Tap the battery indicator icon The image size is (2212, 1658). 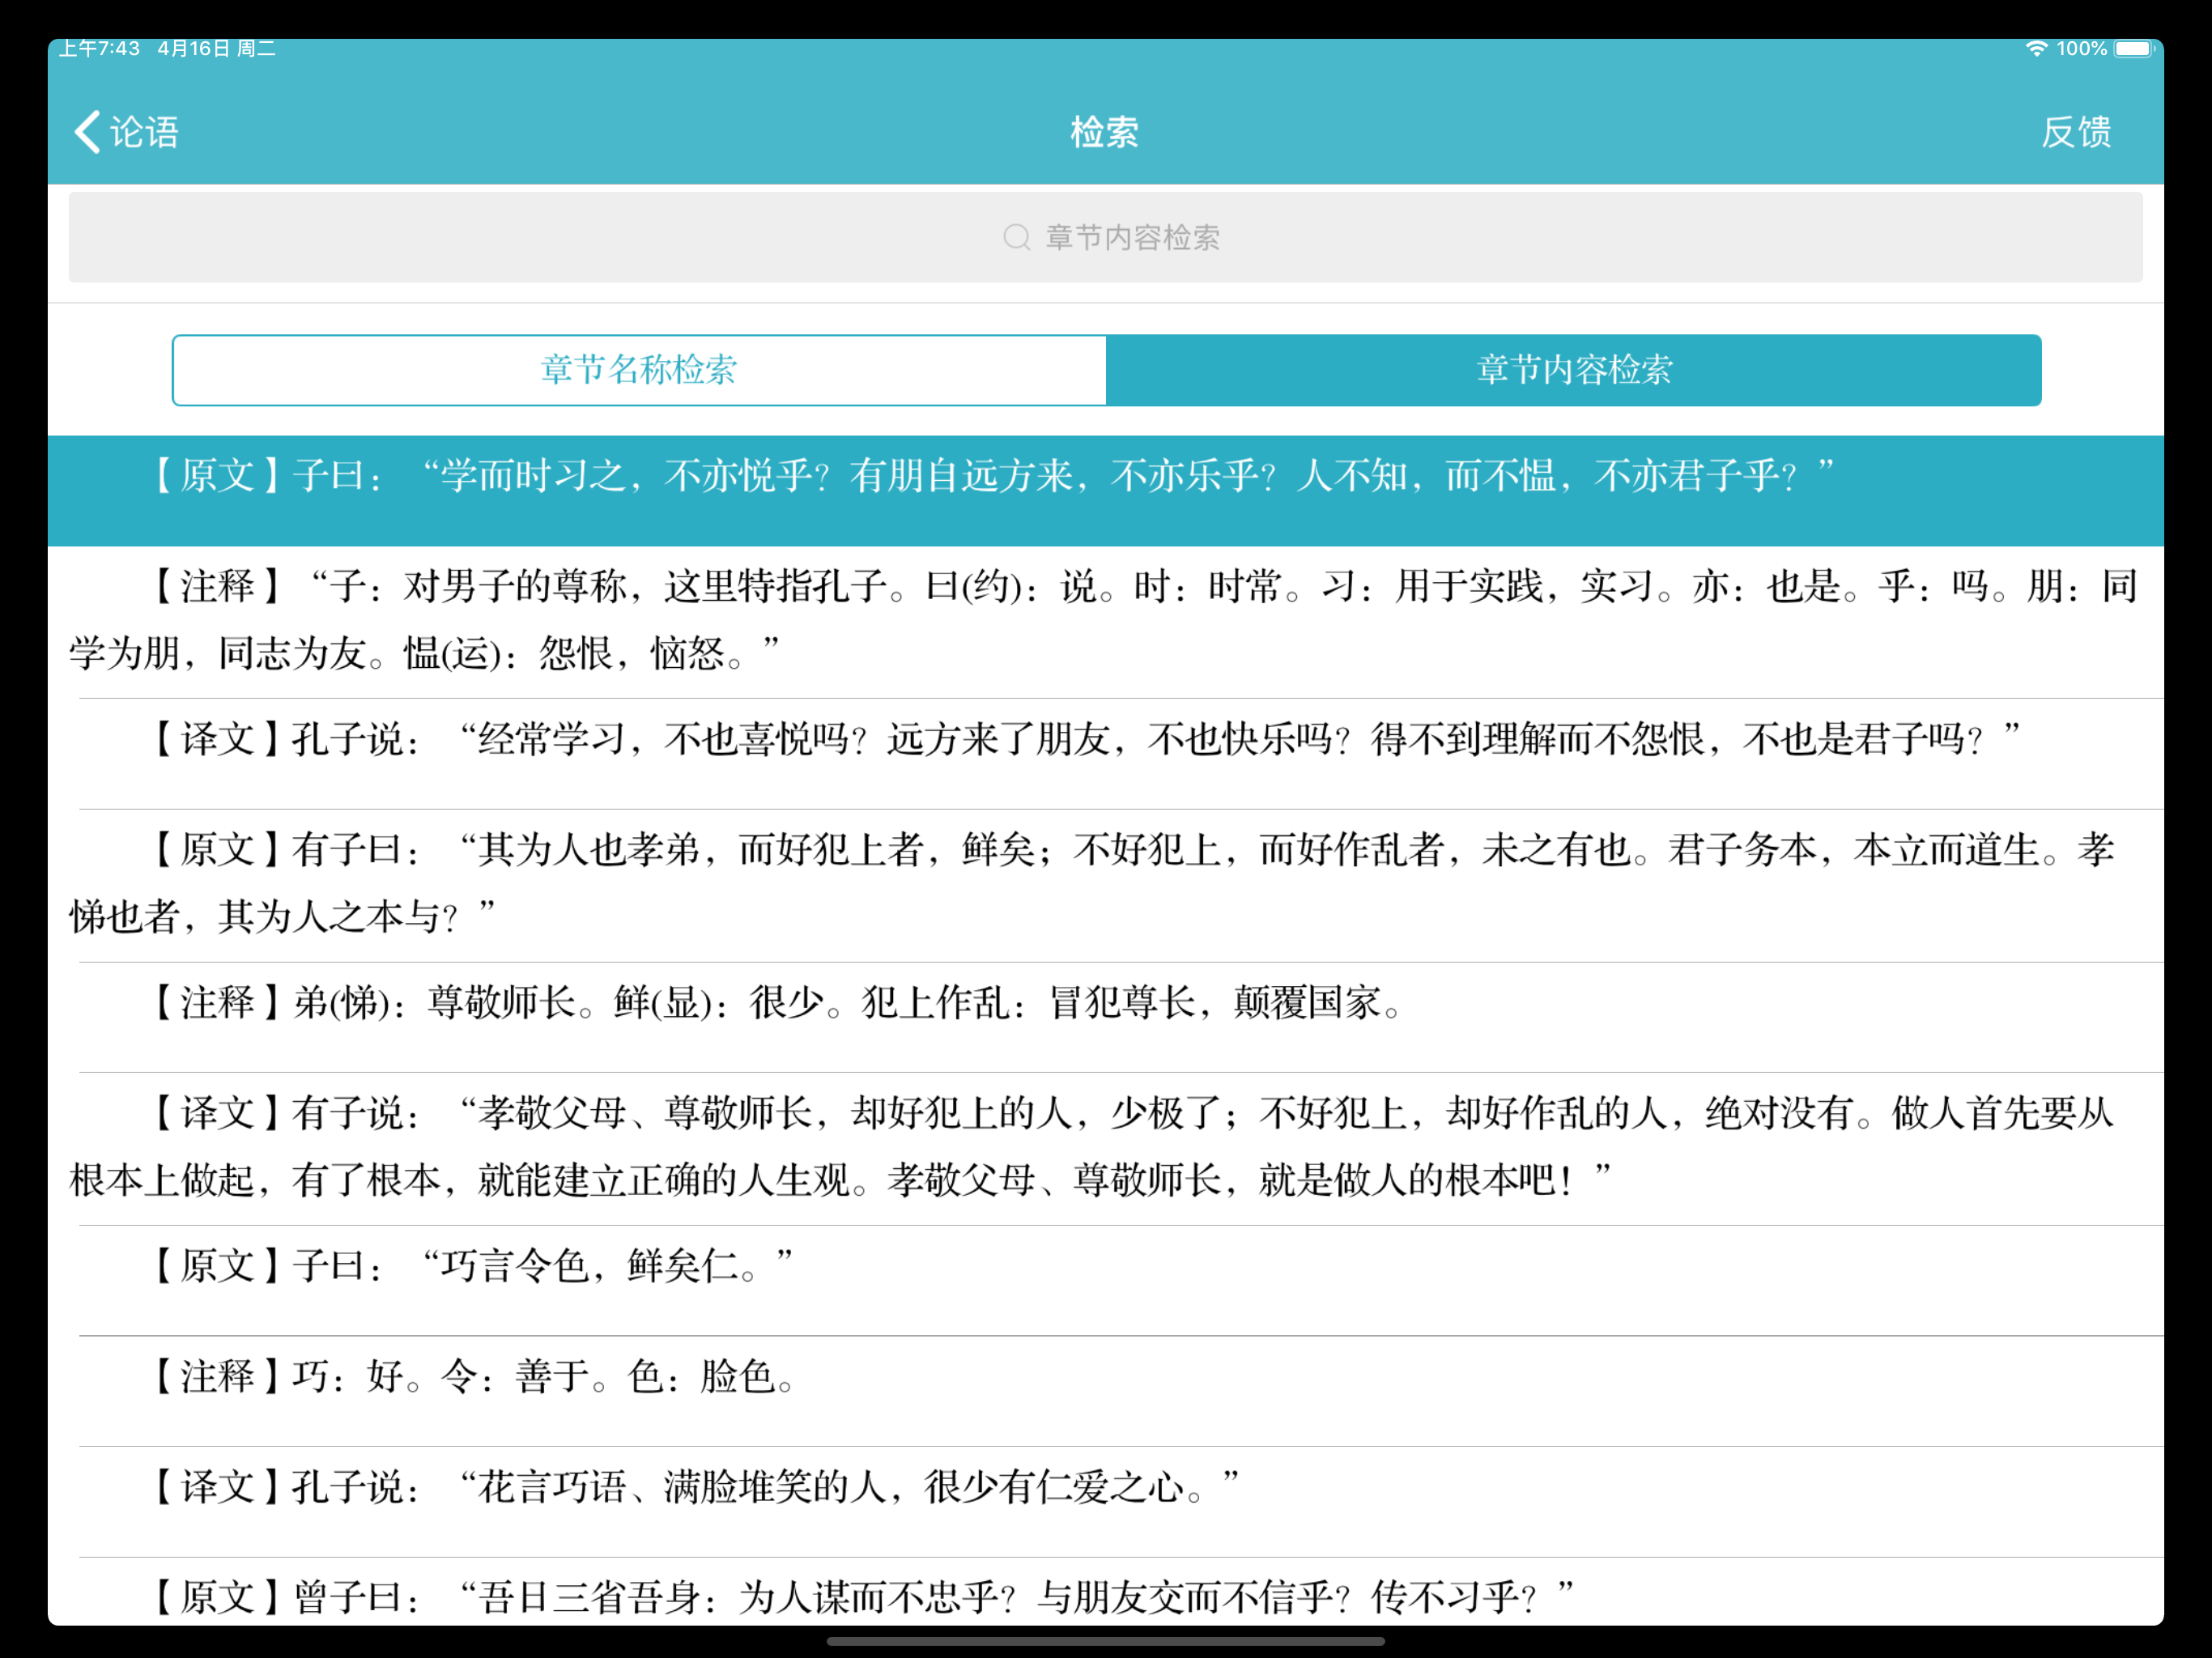point(2134,48)
